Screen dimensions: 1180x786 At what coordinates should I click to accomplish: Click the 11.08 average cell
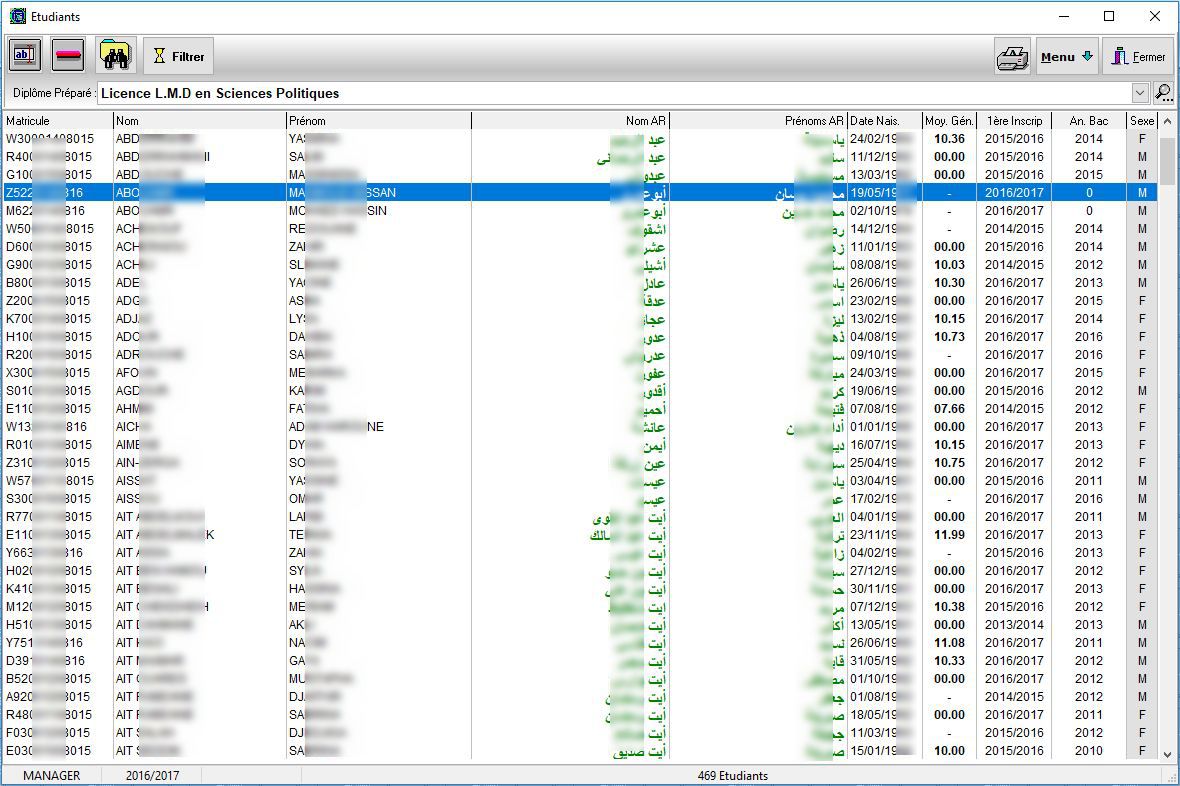[949, 643]
